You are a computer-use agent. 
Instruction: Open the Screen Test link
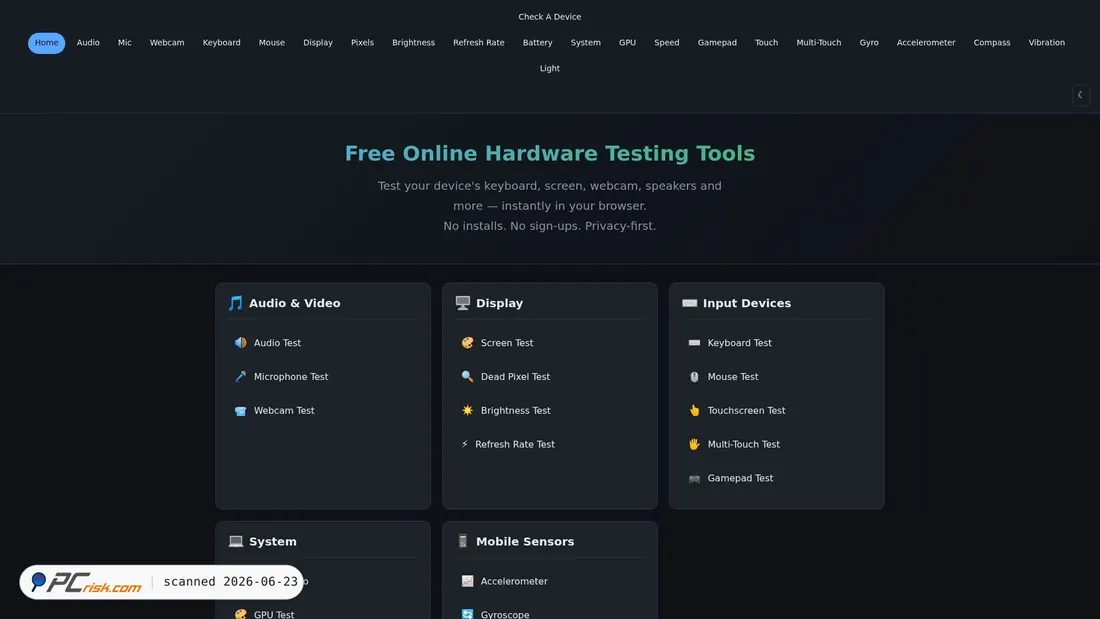pyautogui.click(x=507, y=342)
